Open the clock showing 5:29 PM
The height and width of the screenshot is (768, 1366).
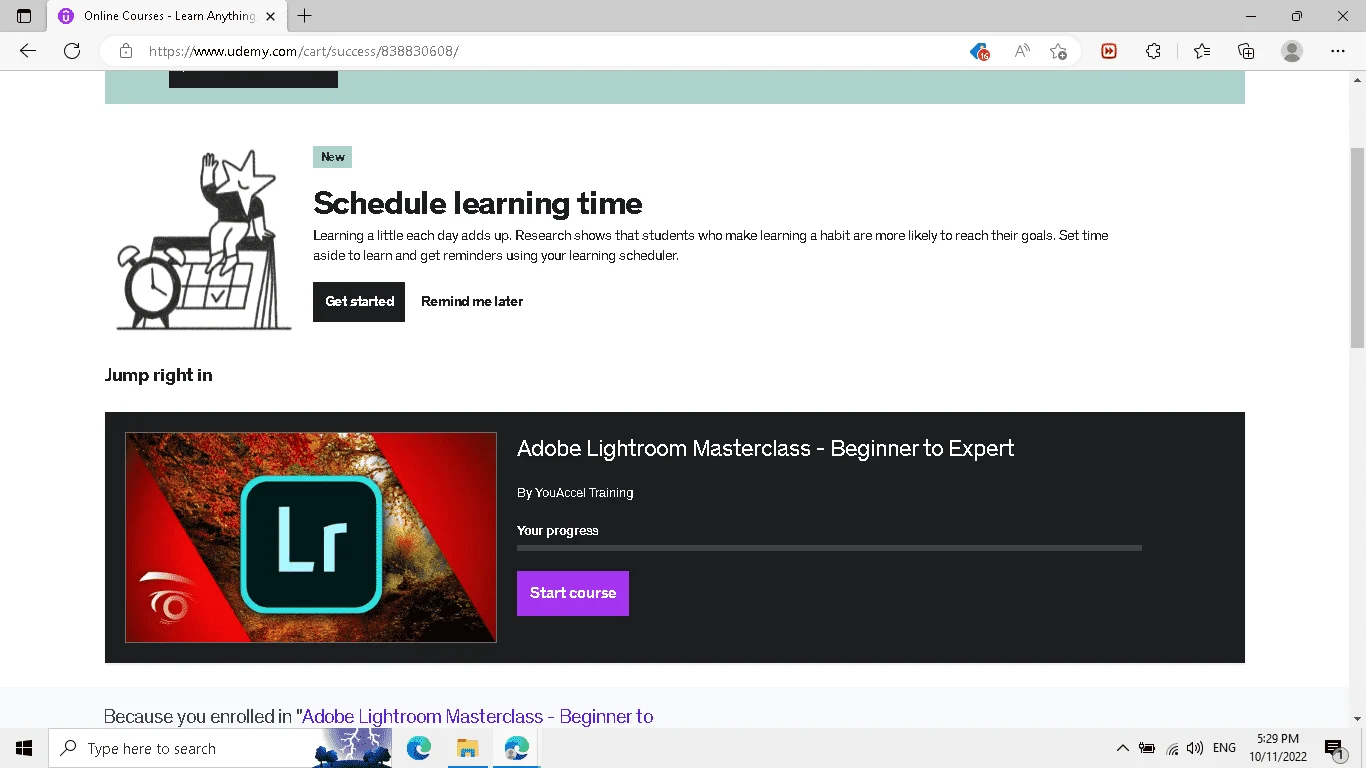tap(1276, 748)
